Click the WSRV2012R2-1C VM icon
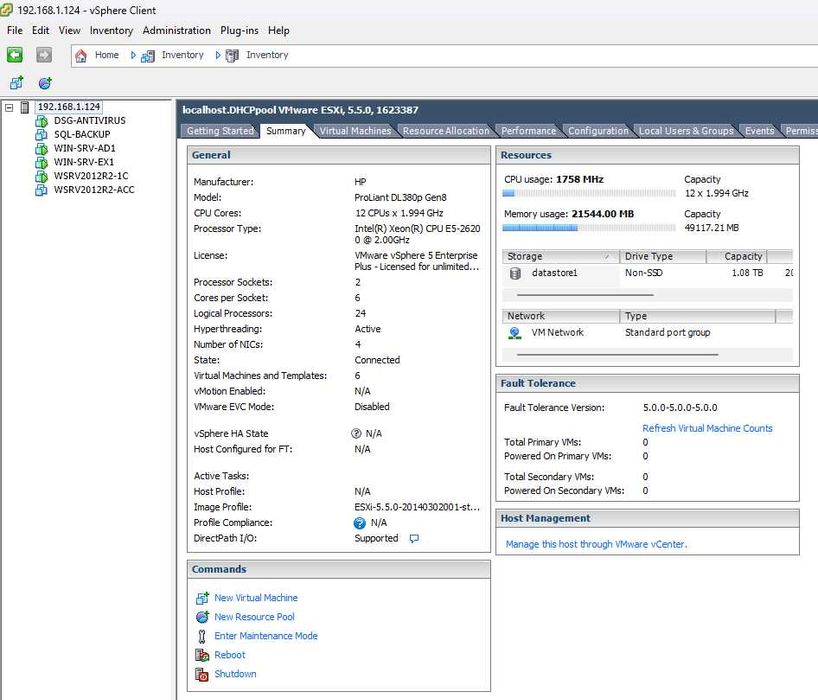Image resolution: width=818 pixels, height=700 pixels. tap(41, 176)
